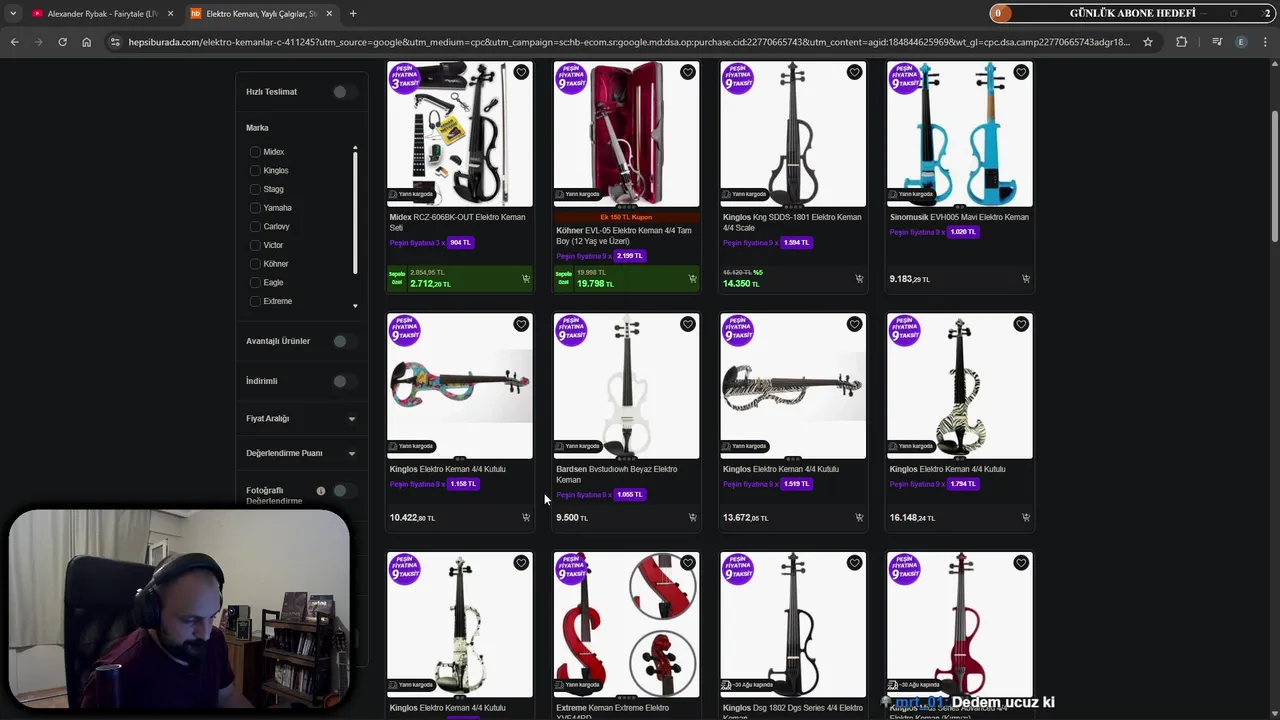The width and height of the screenshot is (1280, 720).
Task: Open the tab search dropdown
Action: pos(13,13)
